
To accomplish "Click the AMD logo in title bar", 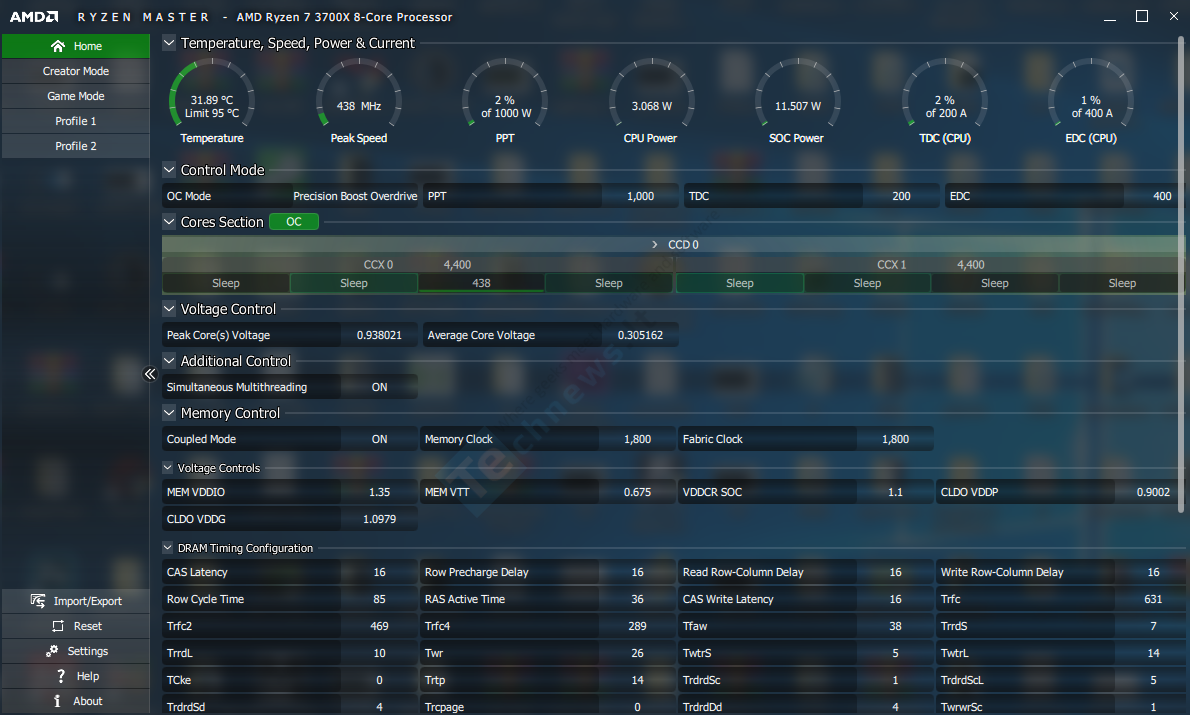I will point(34,17).
